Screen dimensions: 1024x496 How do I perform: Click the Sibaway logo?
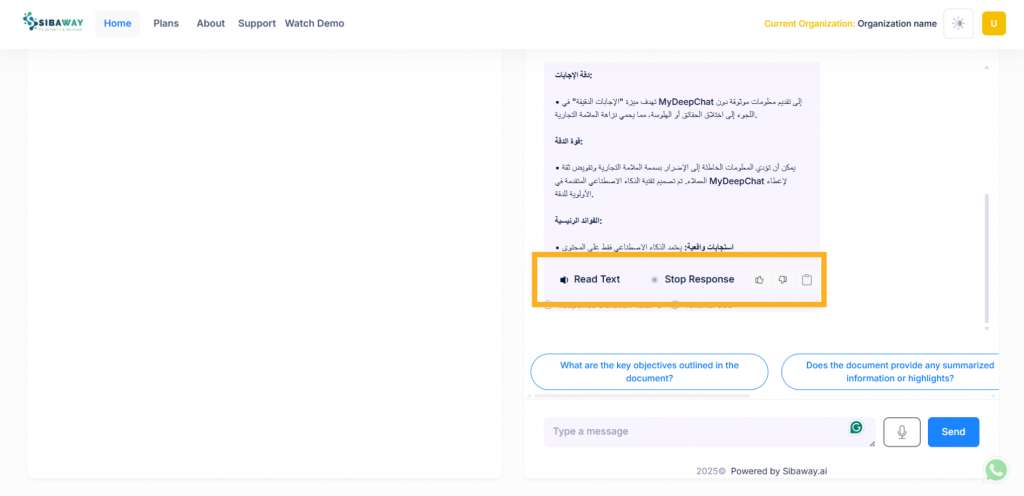click(x=53, y=23)
